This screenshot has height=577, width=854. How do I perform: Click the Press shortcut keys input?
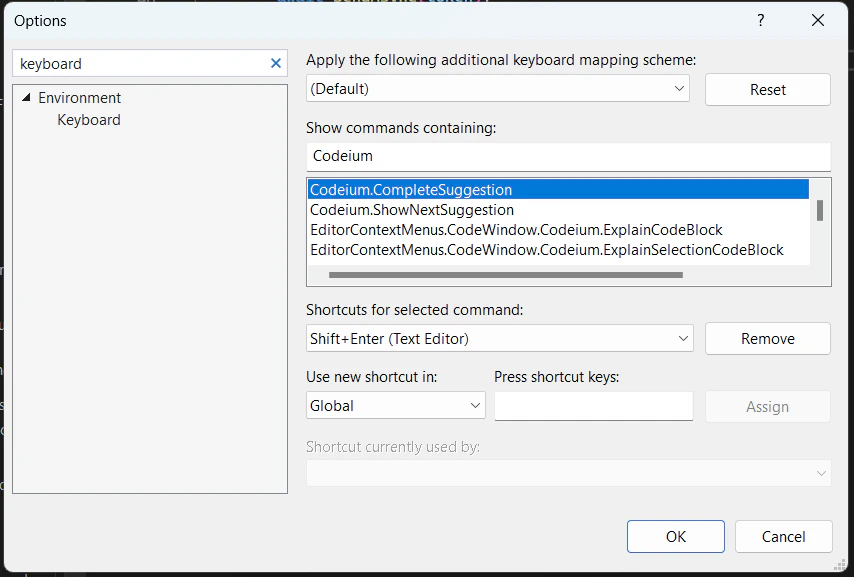tap(593, 406)
